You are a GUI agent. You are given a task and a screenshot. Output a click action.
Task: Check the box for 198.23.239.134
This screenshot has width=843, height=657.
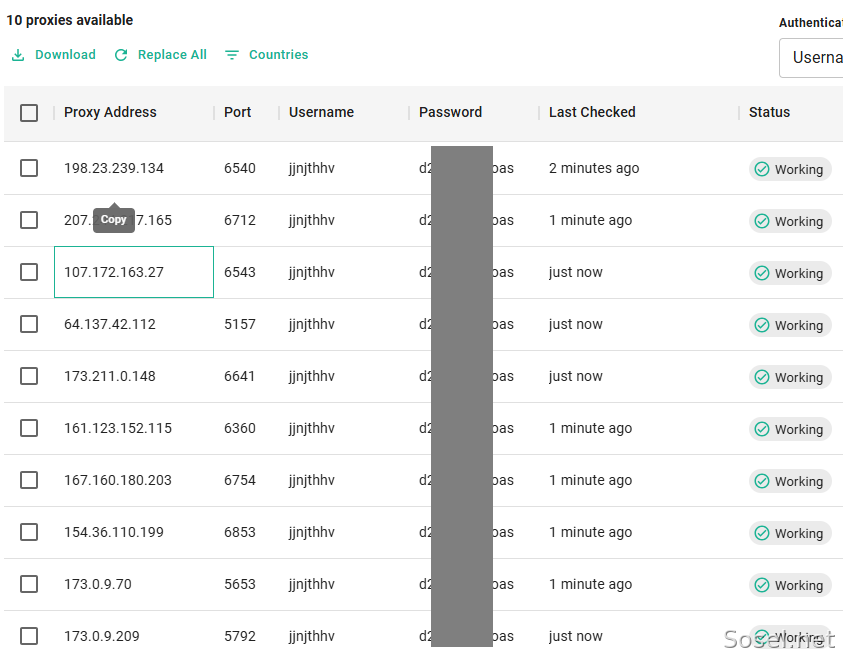[x=29, y=168]
